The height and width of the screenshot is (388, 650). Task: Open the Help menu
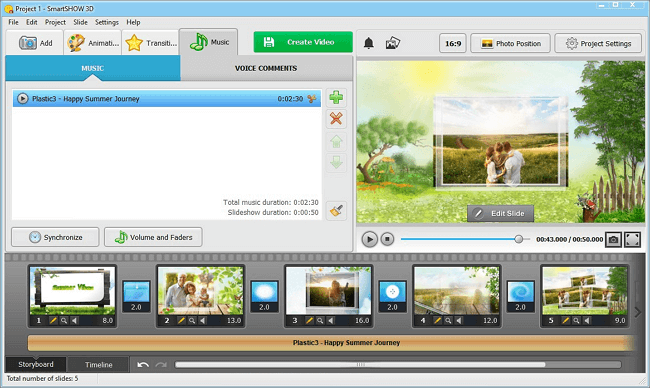[x=133, y=22]
